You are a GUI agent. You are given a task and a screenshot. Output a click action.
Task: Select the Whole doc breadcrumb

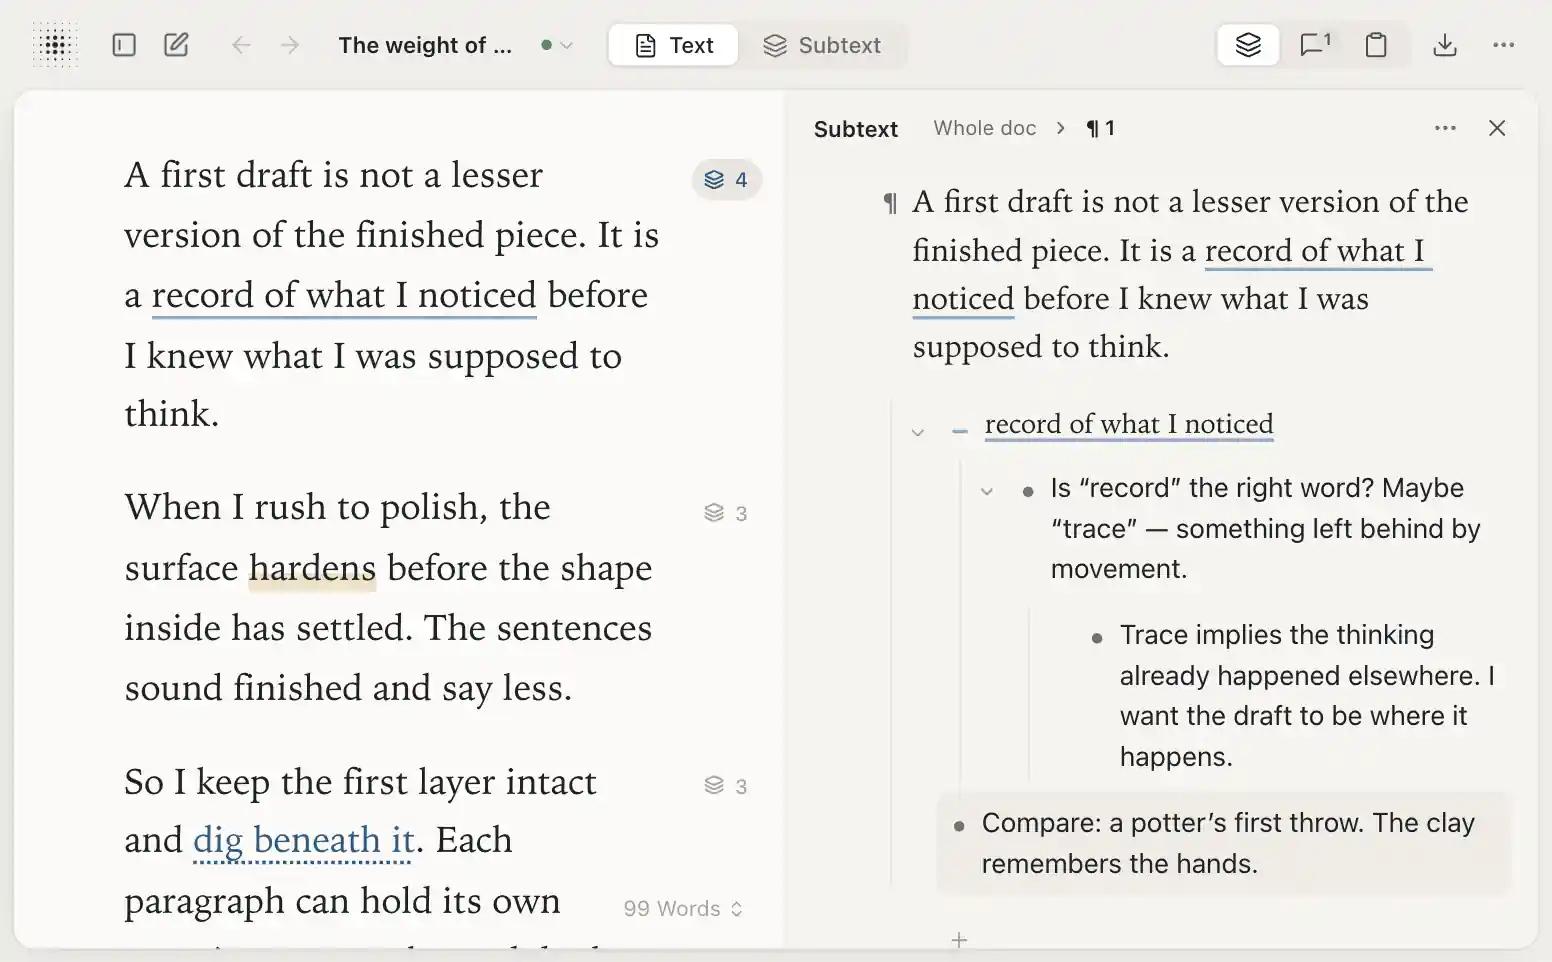[x=985, y=128]
